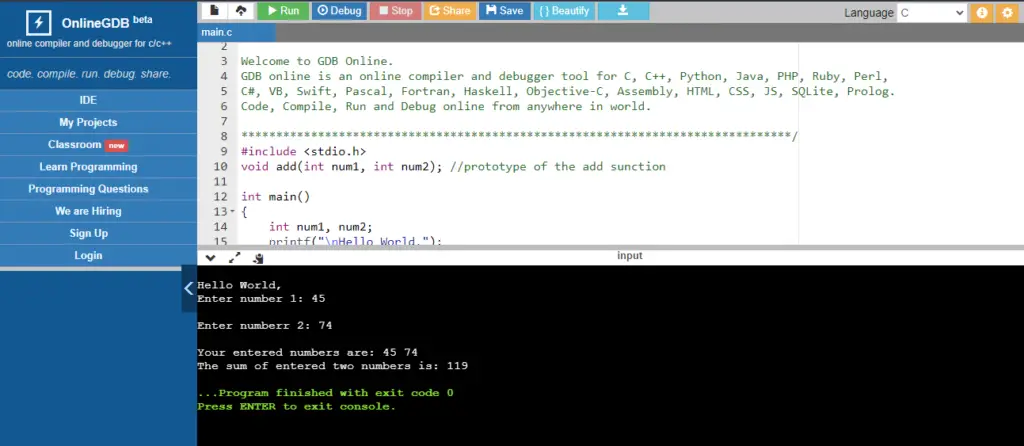1024x446 pixels.
Task: Click the 'int main()' code line
Action: 276,197
